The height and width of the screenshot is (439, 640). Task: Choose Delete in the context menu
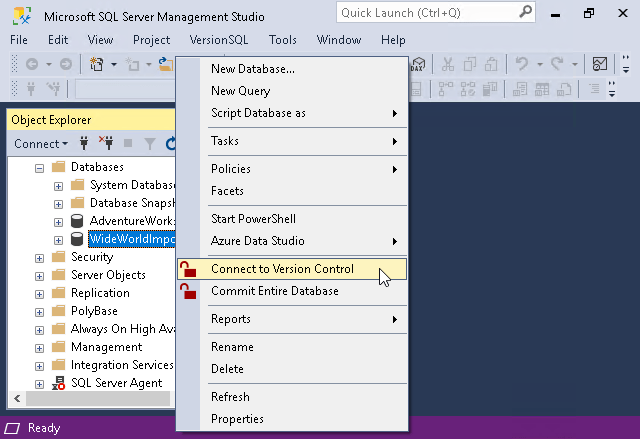[x=292, y=369]
